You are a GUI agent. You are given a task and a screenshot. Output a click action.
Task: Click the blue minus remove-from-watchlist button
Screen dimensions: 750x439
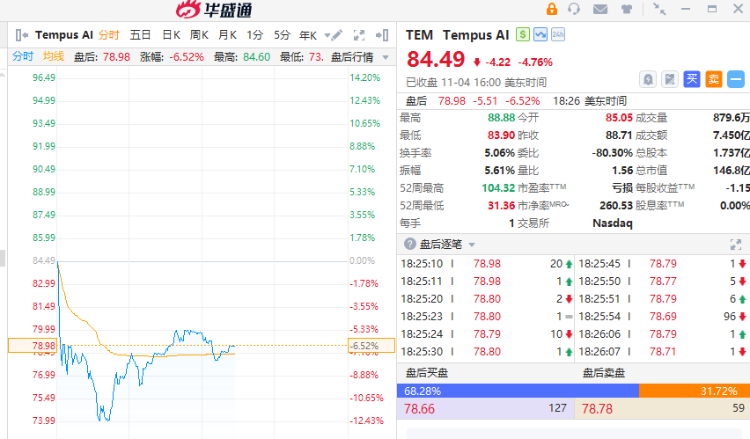point(736,79)
